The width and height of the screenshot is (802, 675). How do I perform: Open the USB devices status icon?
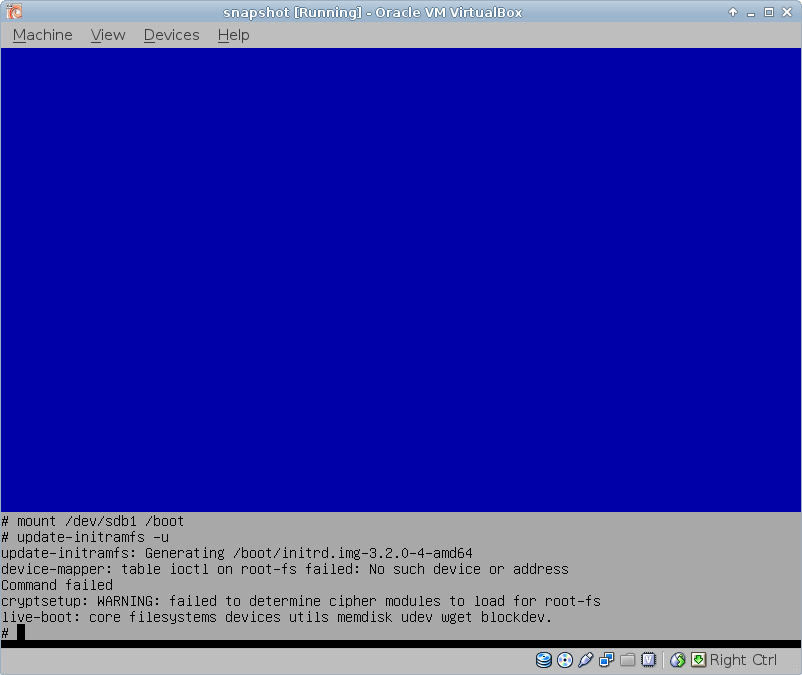click(x=586, y=660)
